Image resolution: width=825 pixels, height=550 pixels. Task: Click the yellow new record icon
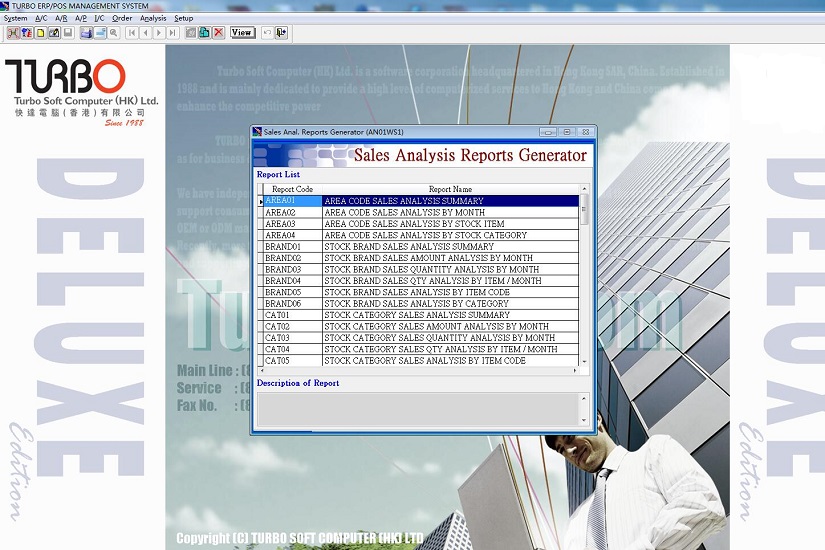click(41, 33)
